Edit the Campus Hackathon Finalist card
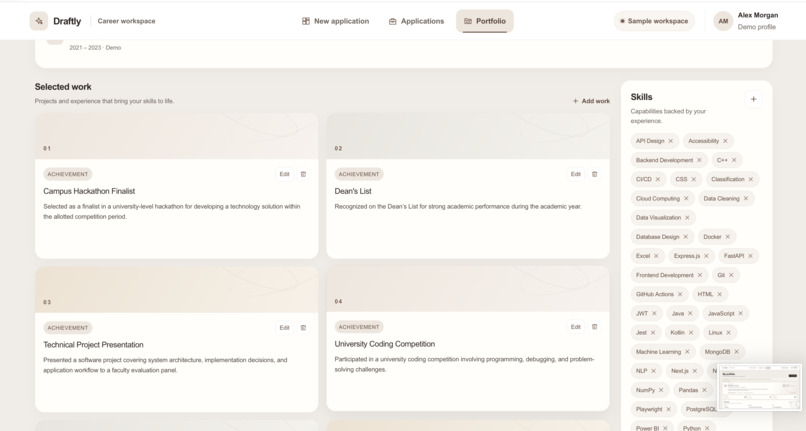Viewport: 806px width, 431px height. (x=284, y=174)
